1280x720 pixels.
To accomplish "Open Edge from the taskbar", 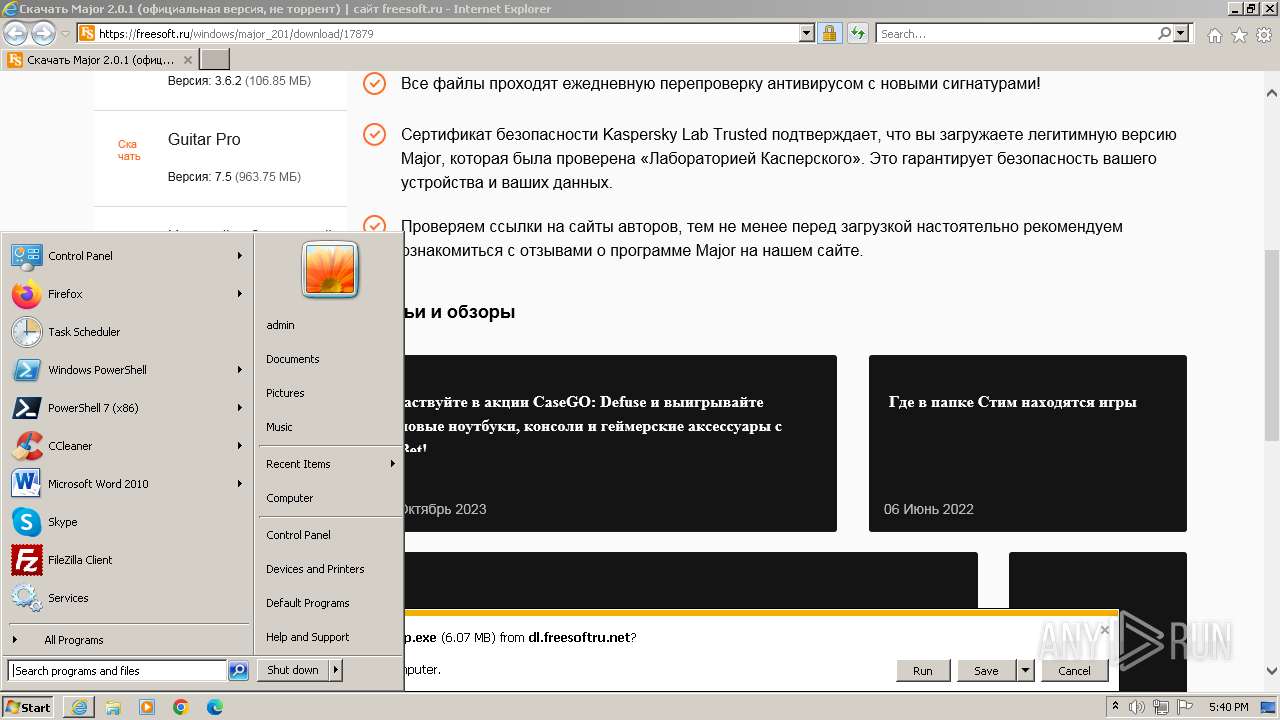I will pos(215,707).
